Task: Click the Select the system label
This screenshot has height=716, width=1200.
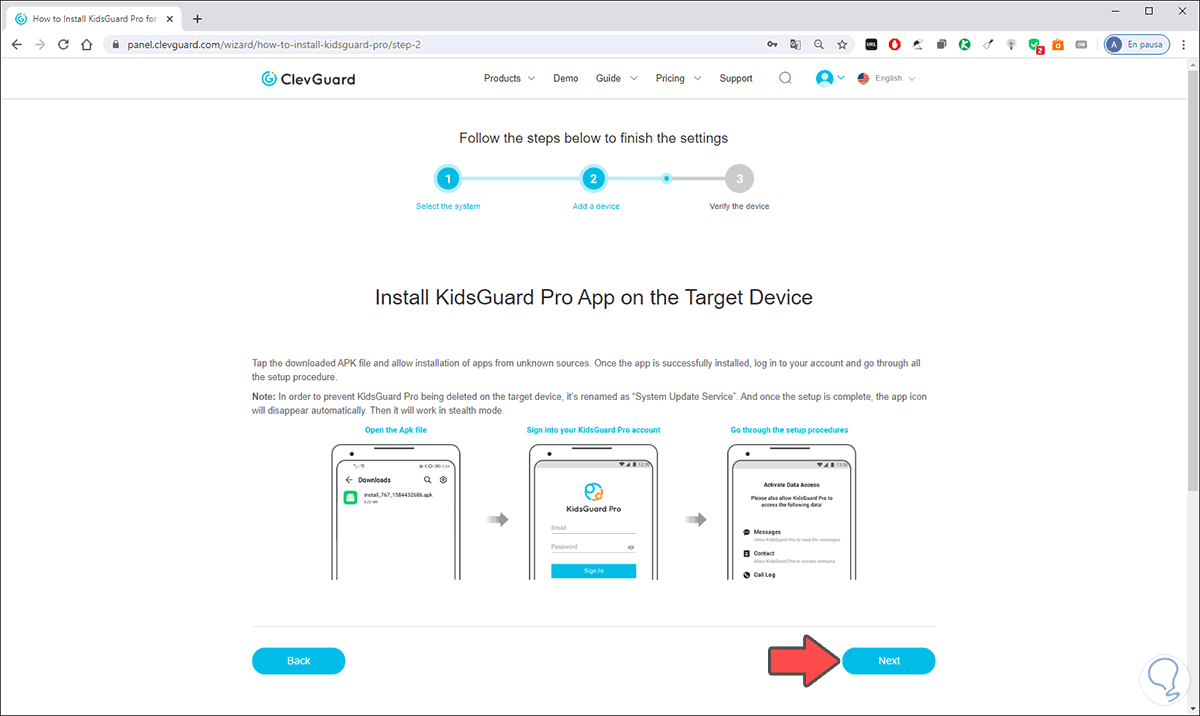Action: point(448,206)
